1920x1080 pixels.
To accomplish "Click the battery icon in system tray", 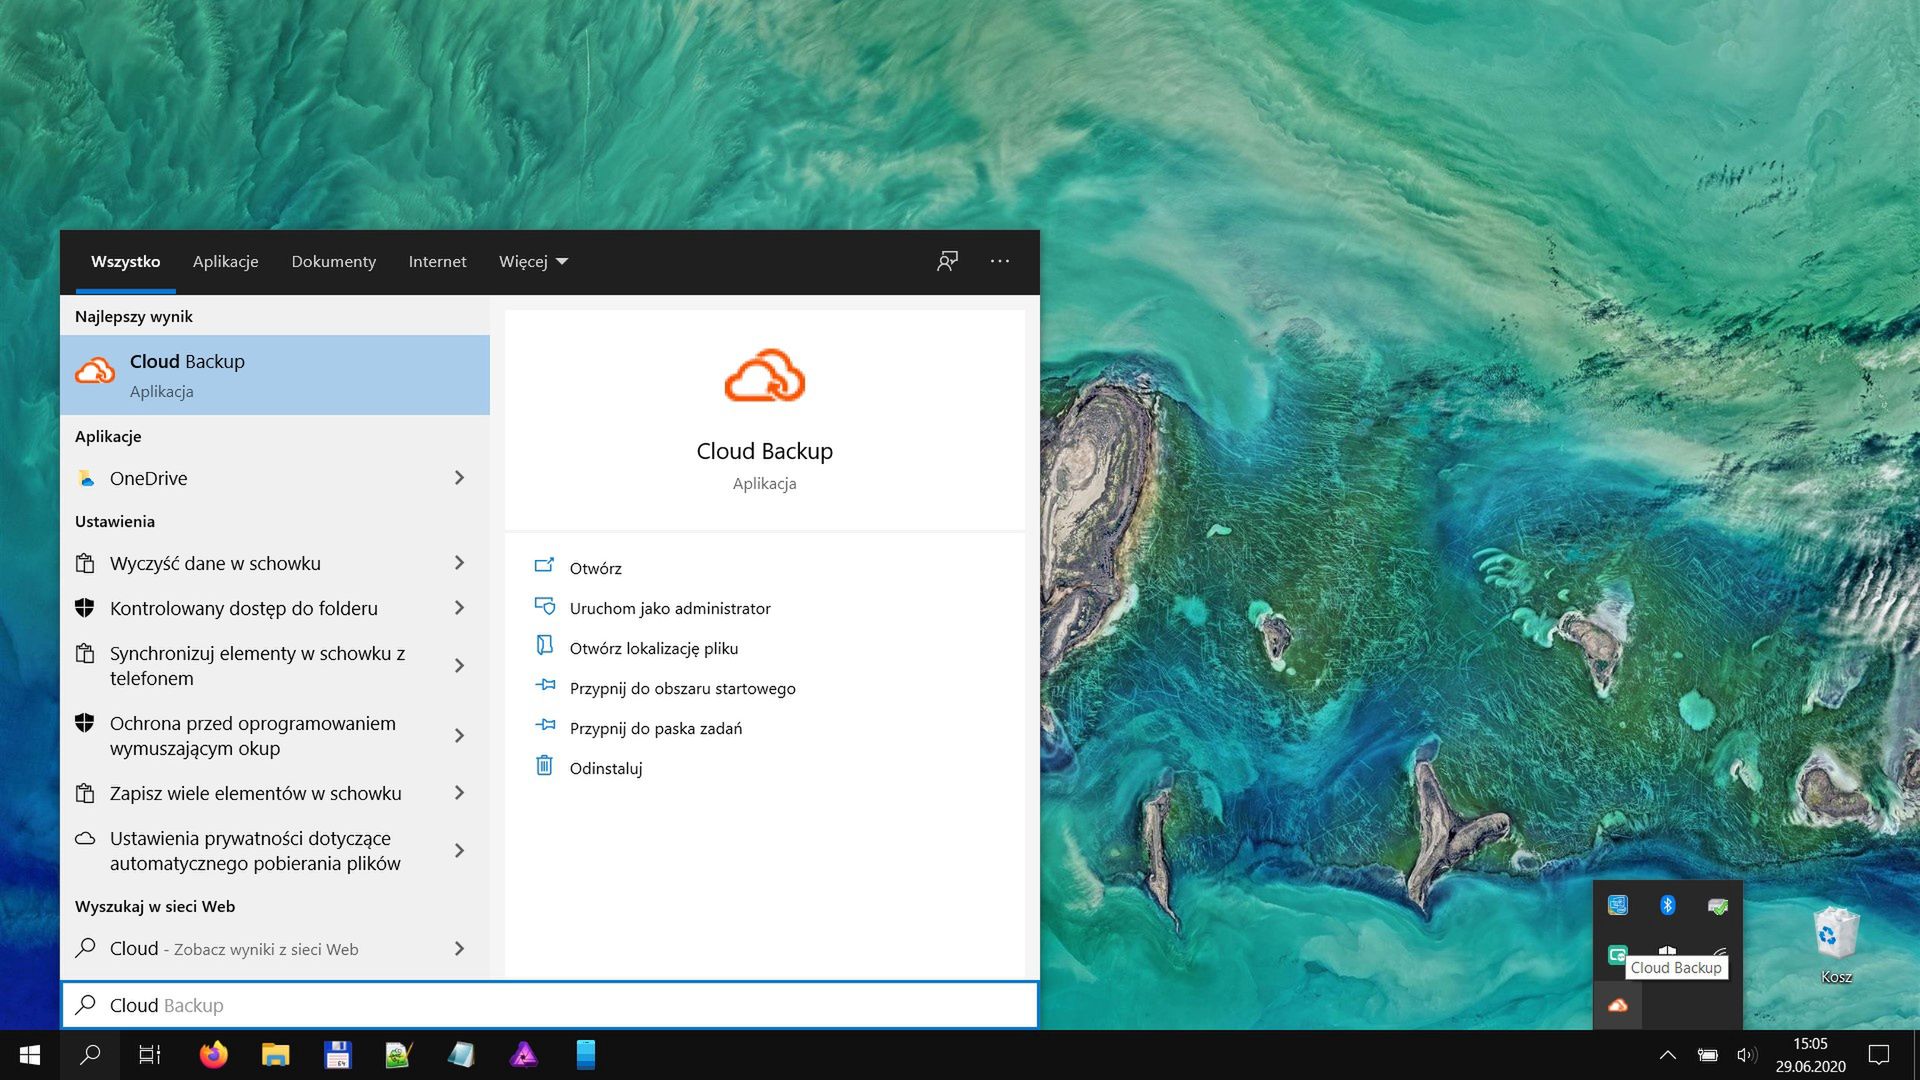I will [1708, 1055].
